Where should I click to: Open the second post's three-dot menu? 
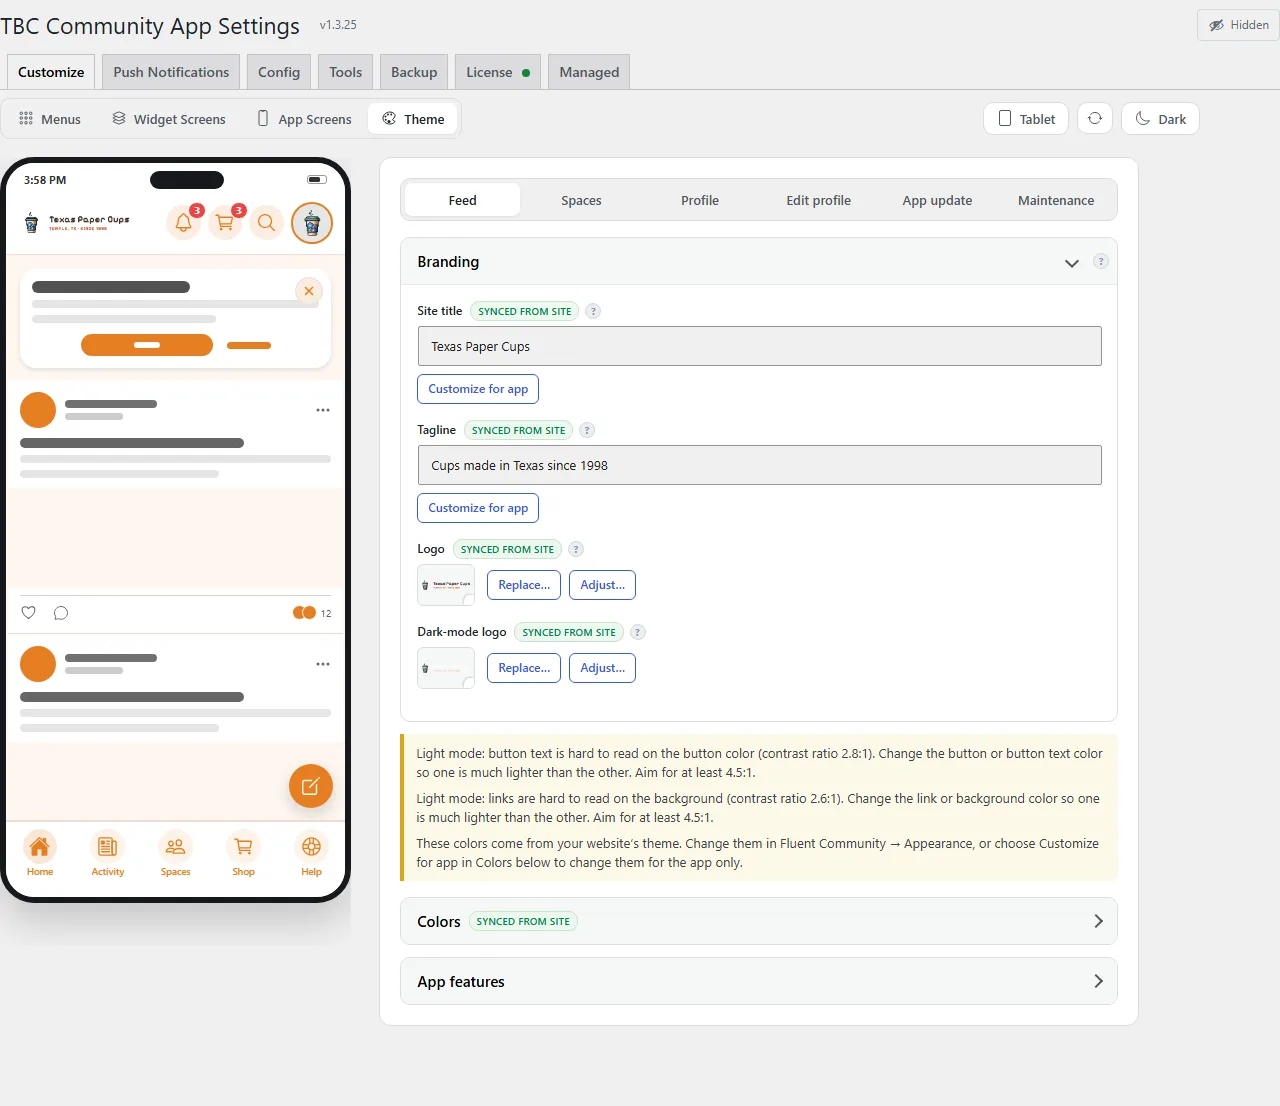coord(323,664)
